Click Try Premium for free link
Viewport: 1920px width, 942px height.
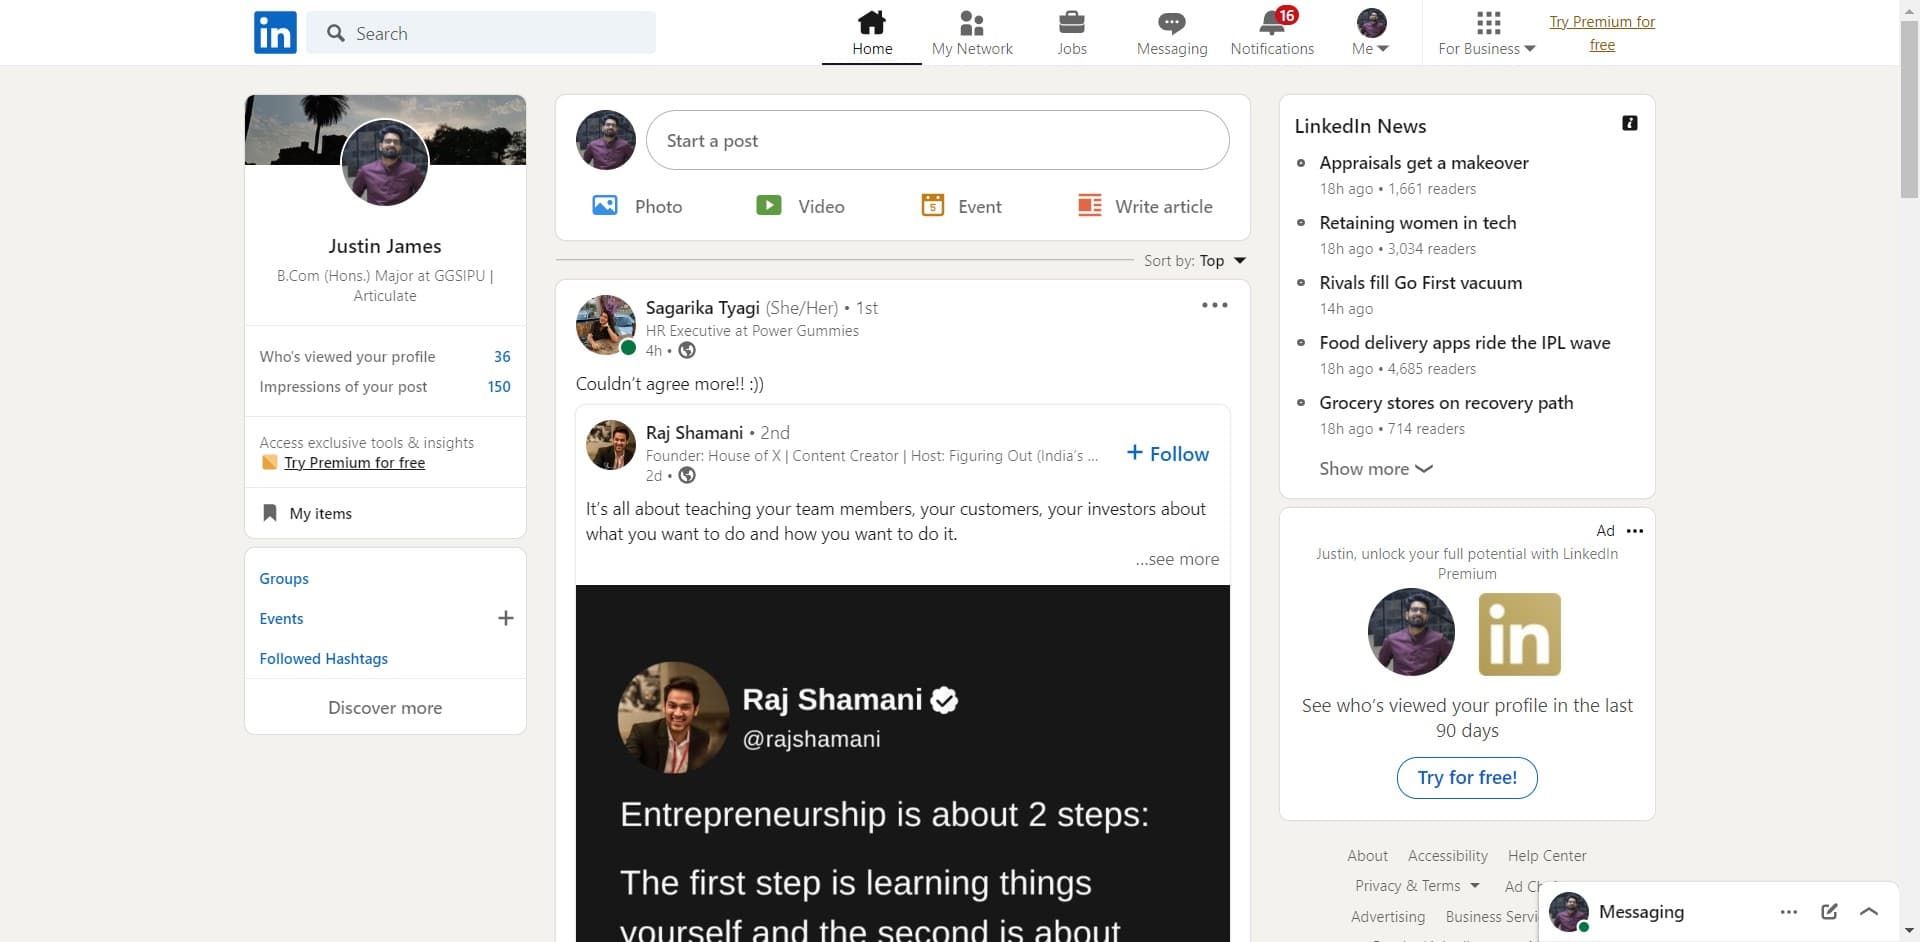click(1601, 33)
